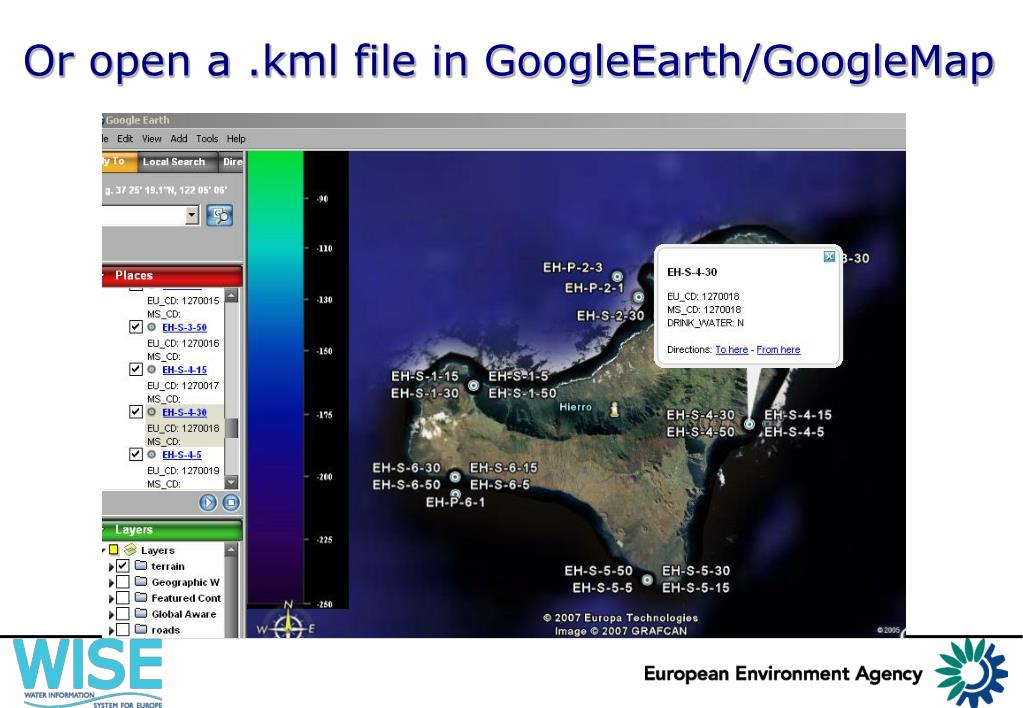Expand the Featured Cont layer node

tap(111, 598)
